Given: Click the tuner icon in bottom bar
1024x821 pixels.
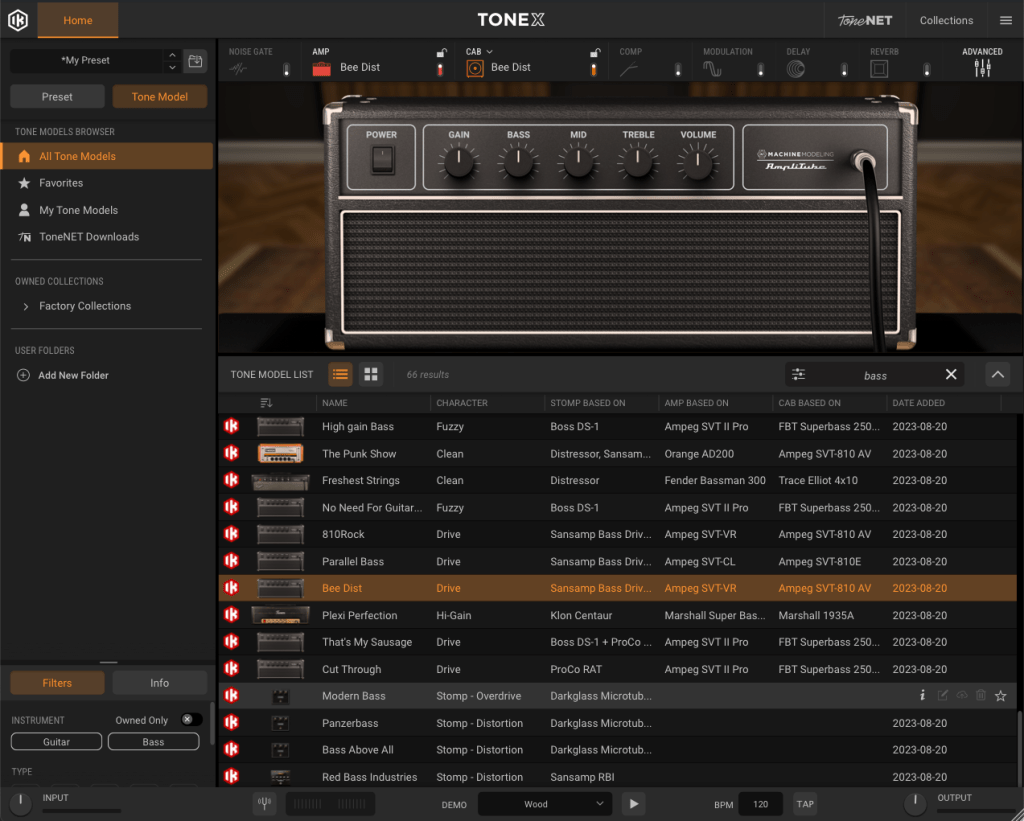Looking at the screenshot, I should point(265,804).
